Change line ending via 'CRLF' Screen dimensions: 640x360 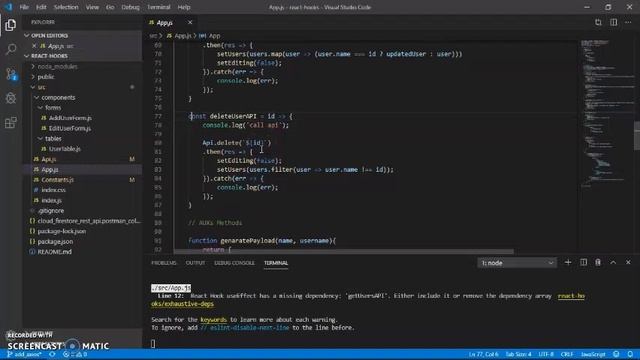(x=567, y=354)
